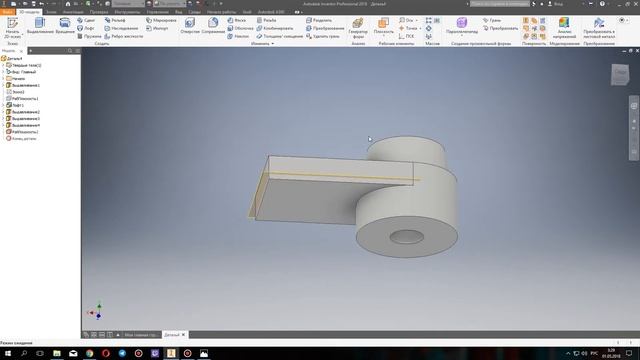640x360 pixels.
Task: Expand the Лофт1 feature node
Action: [3, 105]
